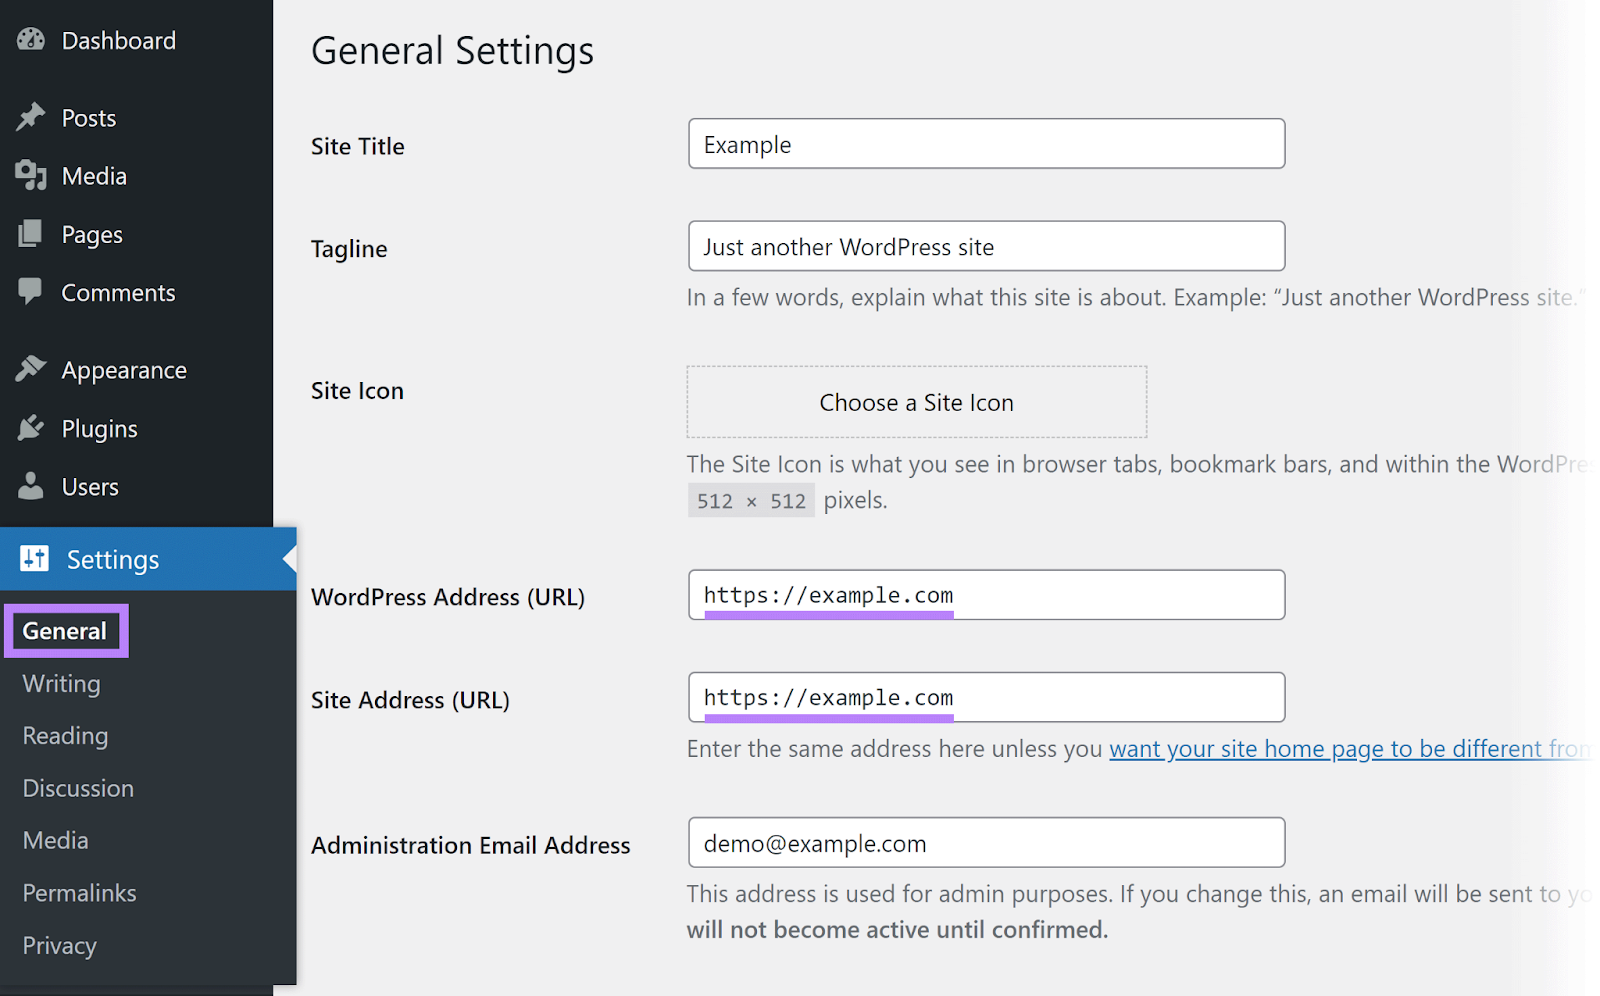Select the Privacy settings entry
Viewport: 1600px width, 996px height.
[x=59, y=945]
